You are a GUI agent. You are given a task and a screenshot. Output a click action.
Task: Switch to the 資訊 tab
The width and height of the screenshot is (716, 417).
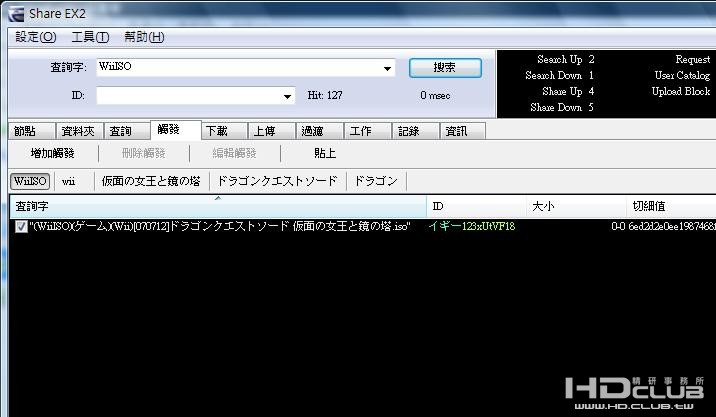(463, 131)
